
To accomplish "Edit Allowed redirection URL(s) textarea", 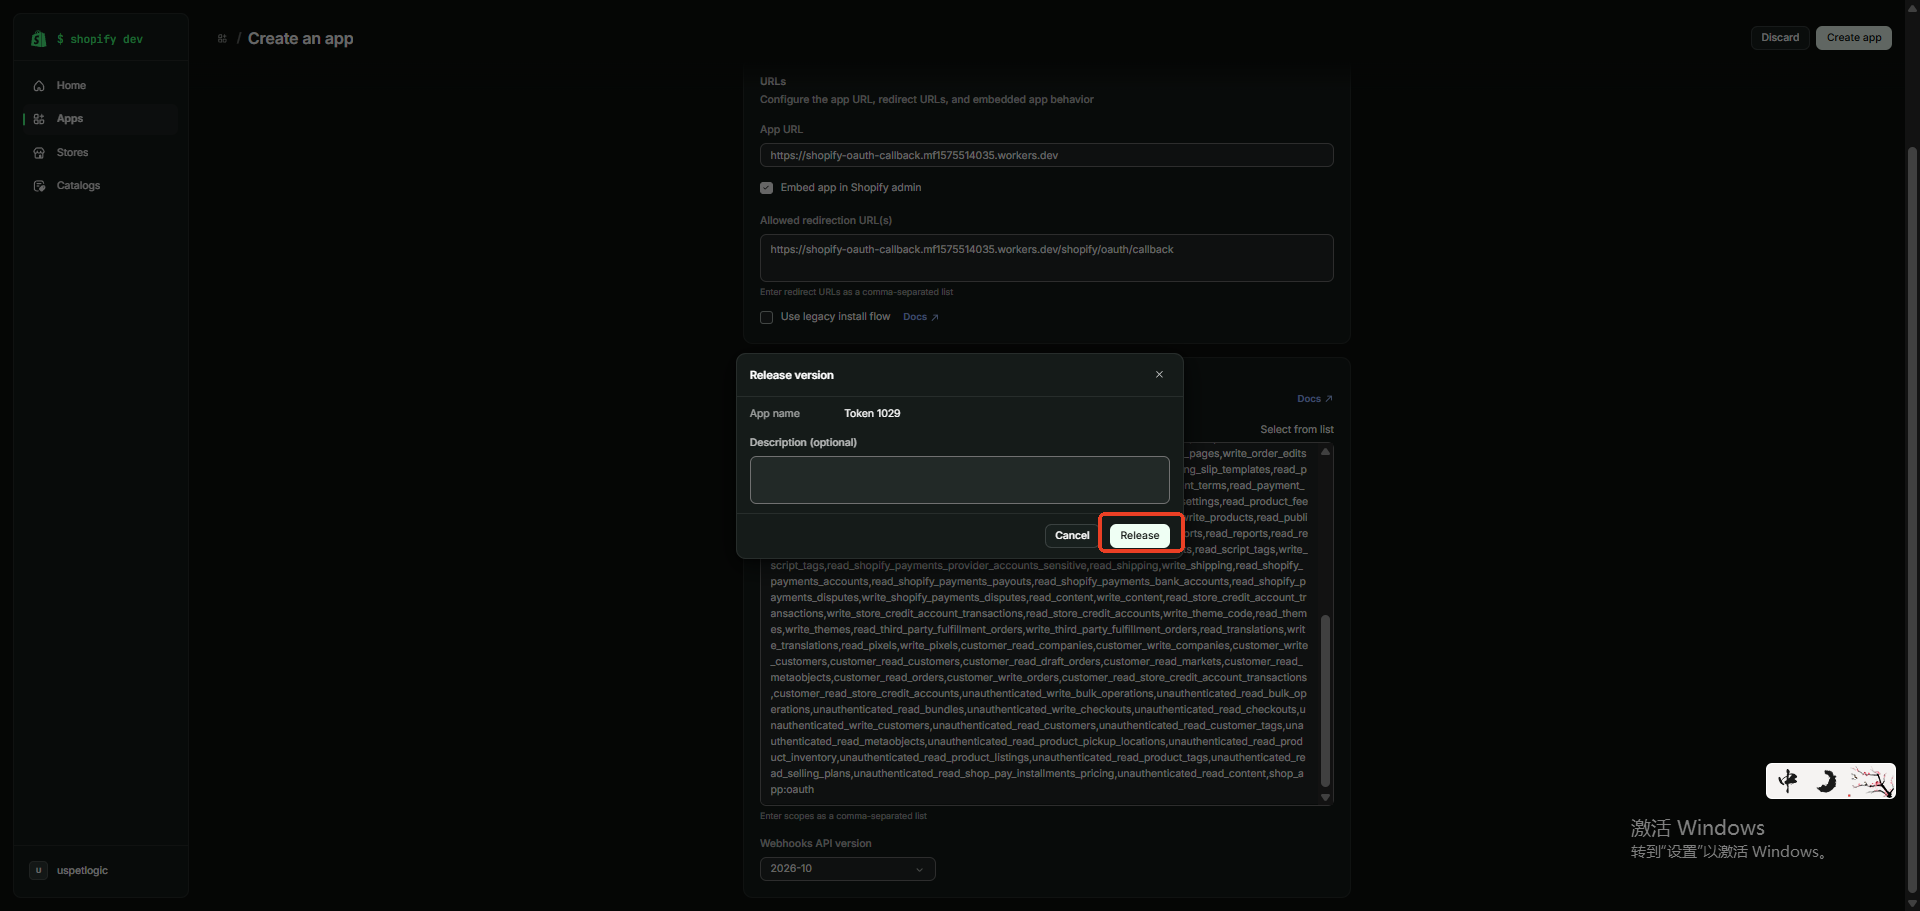I will 1046,258.
